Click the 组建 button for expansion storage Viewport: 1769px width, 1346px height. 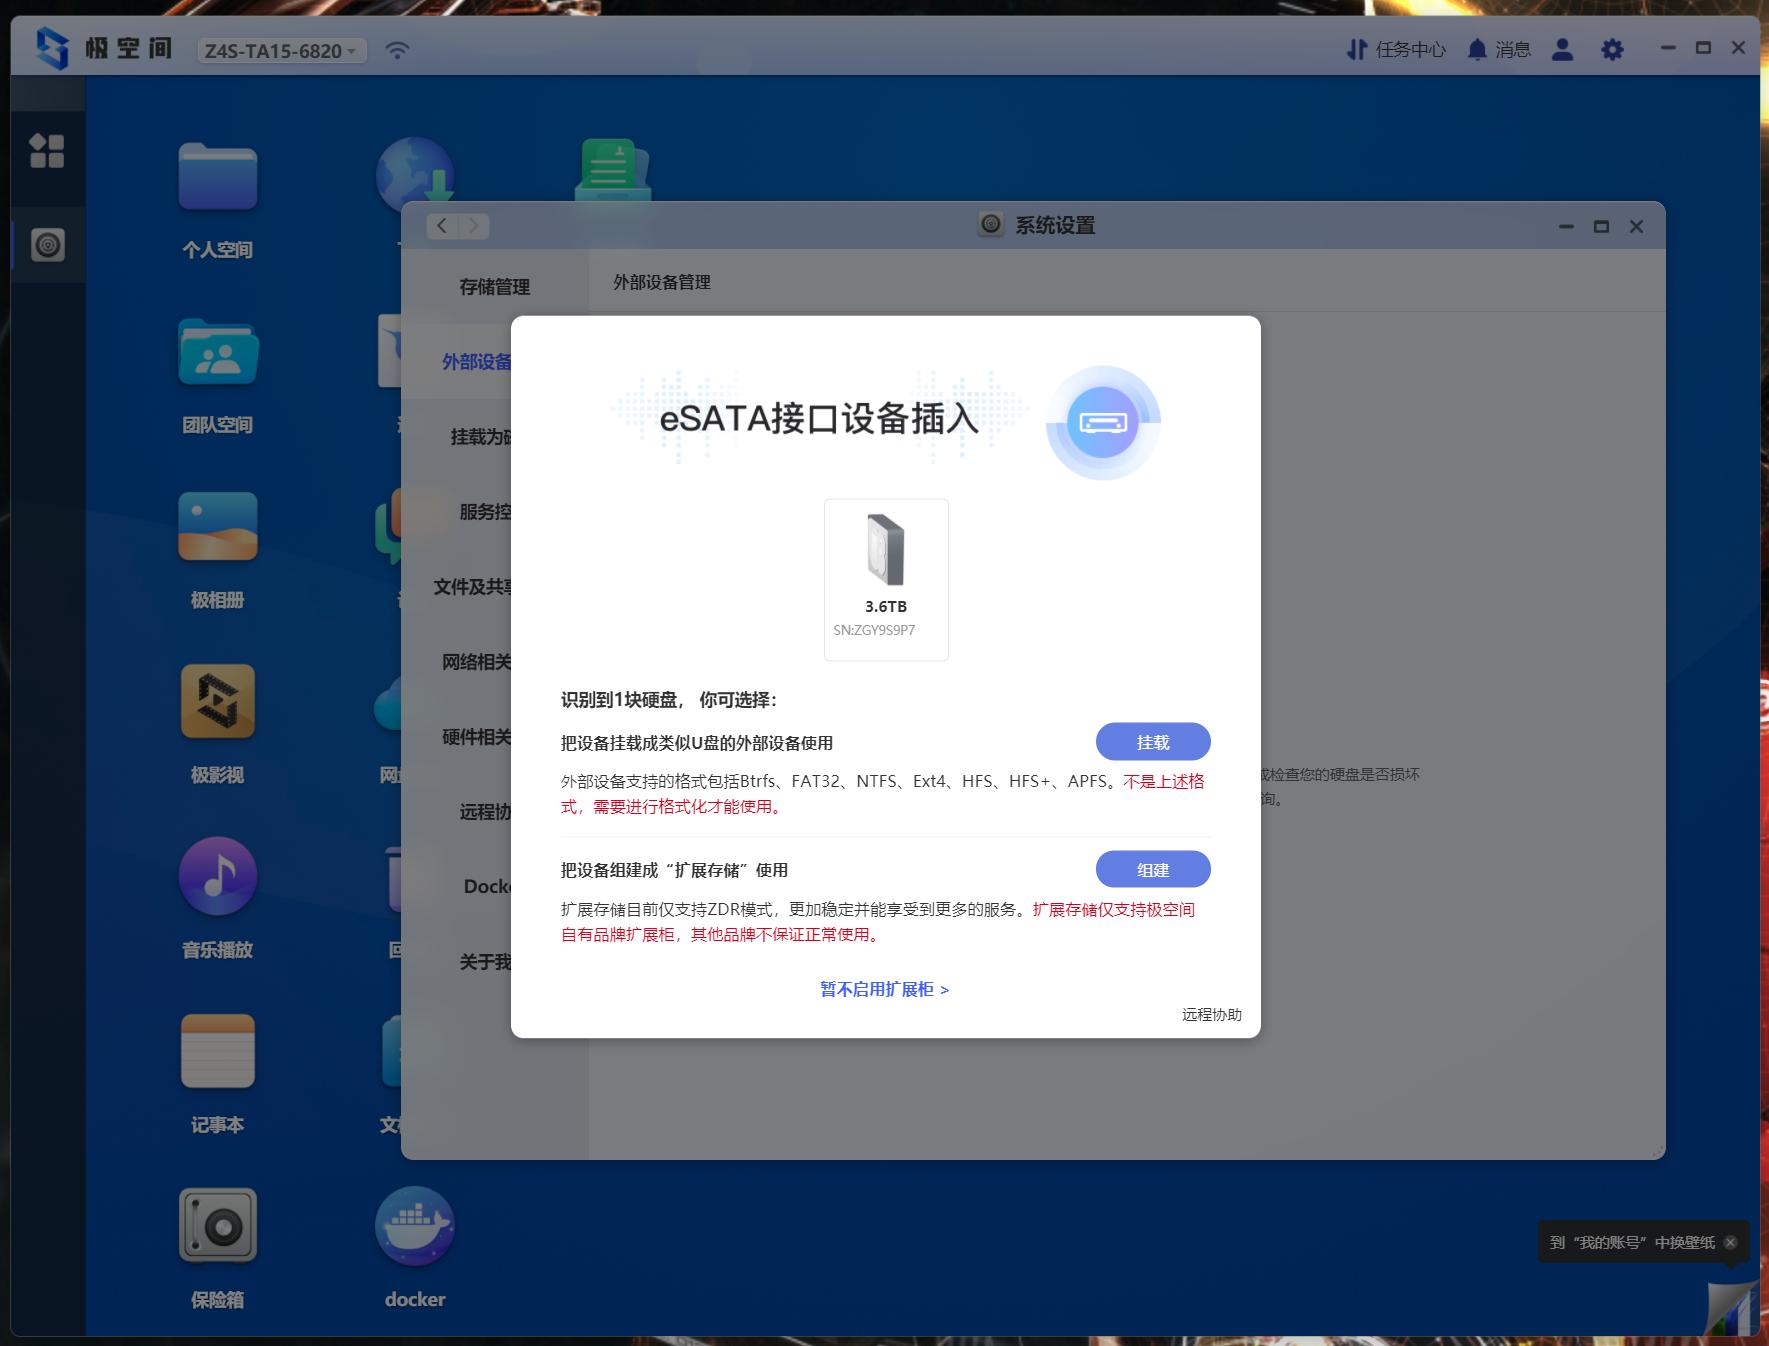(1153, 869)
